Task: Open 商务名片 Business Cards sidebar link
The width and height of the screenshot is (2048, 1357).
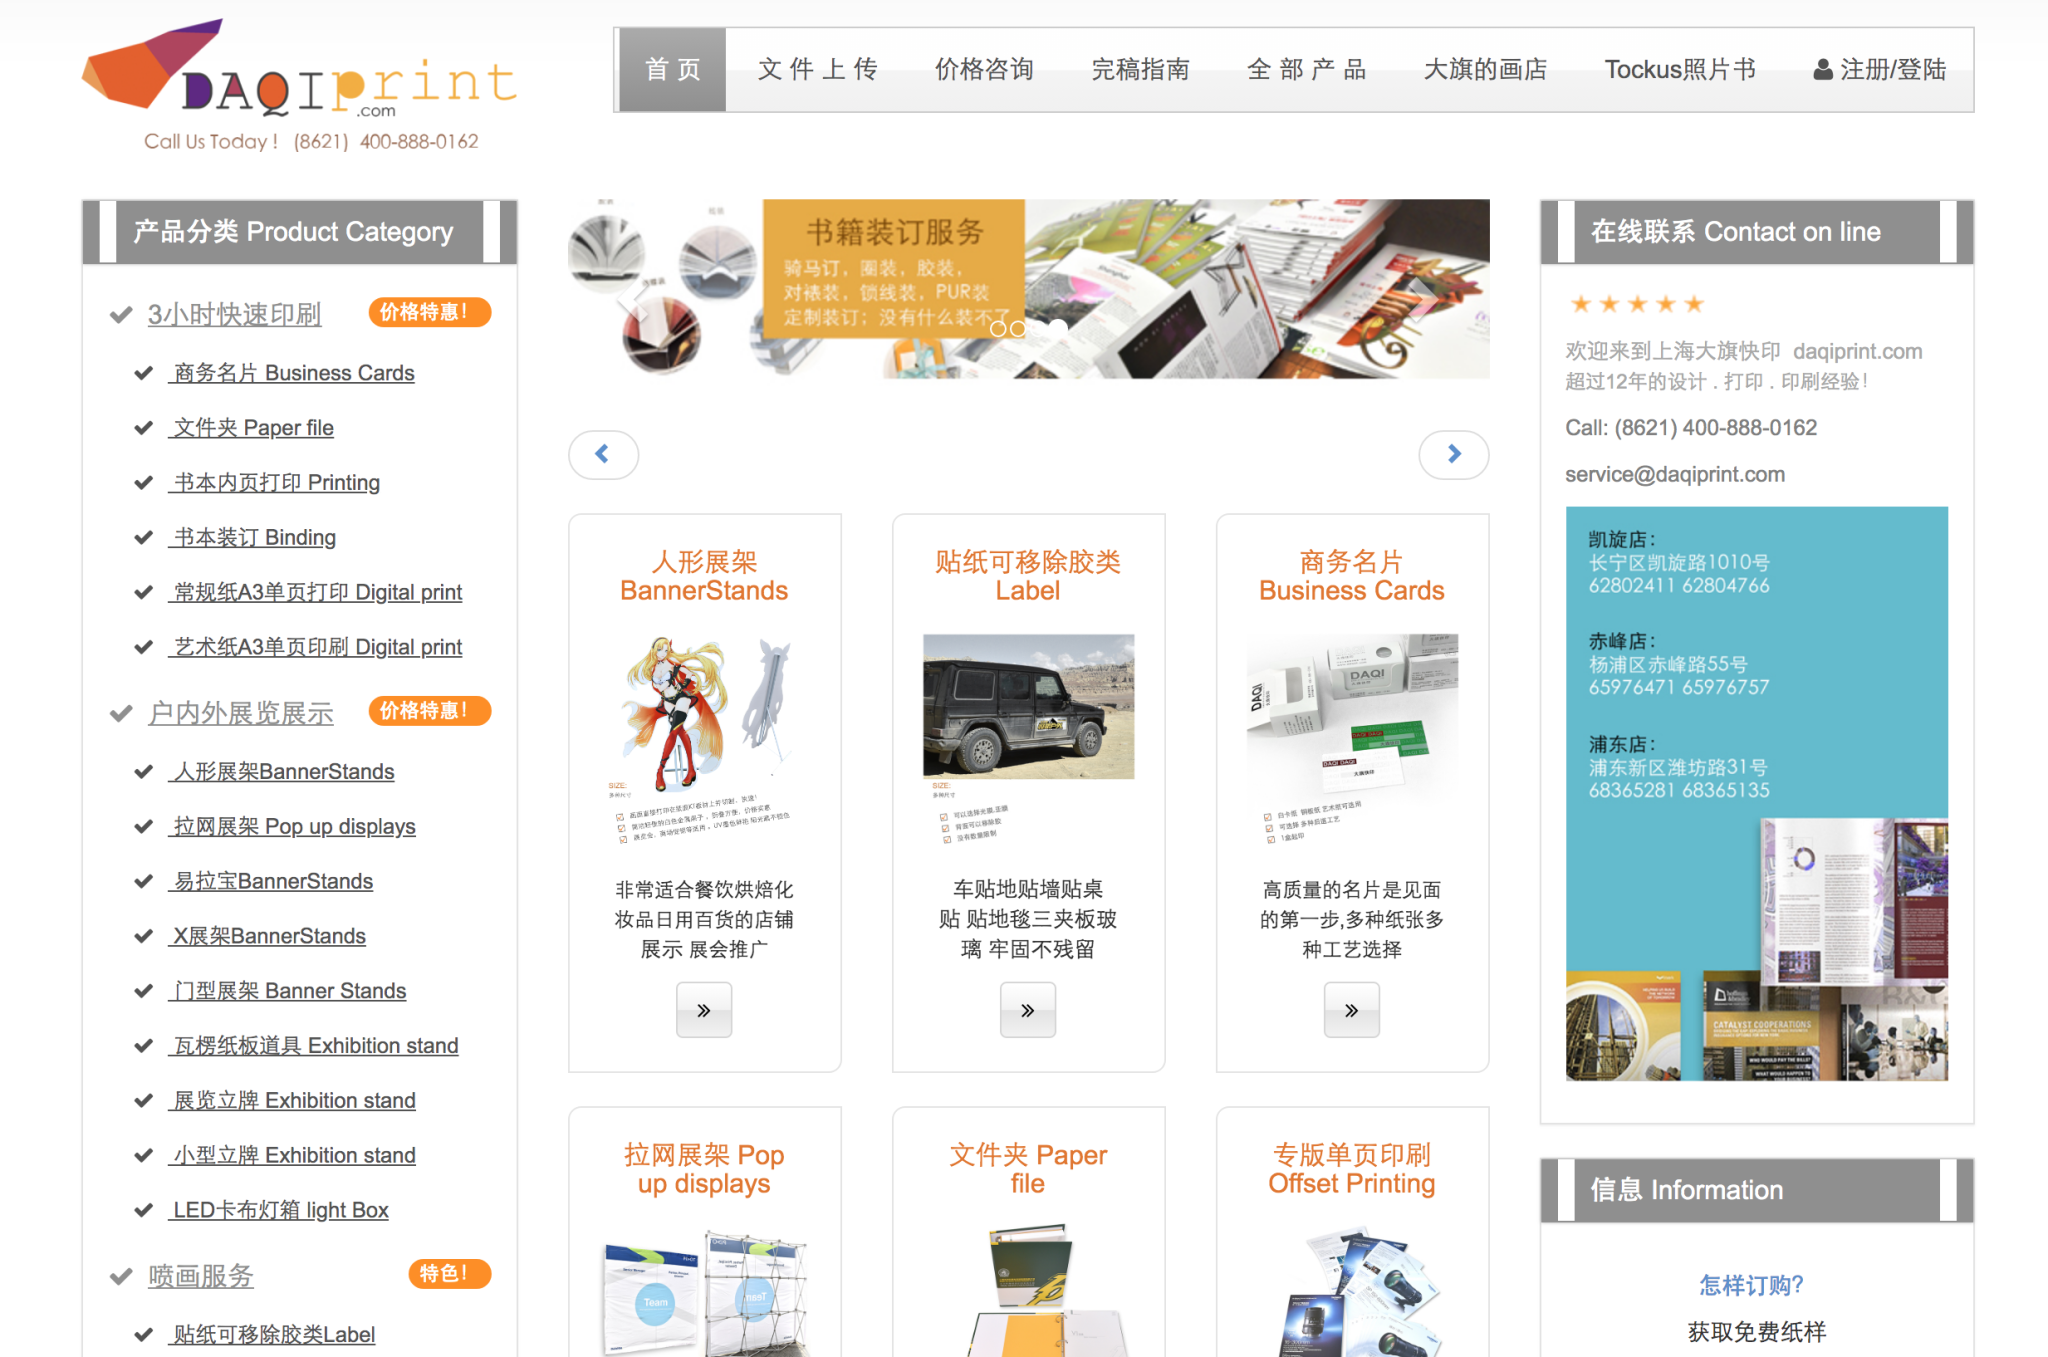Action: pyautogui.click(x=293, y=373)
